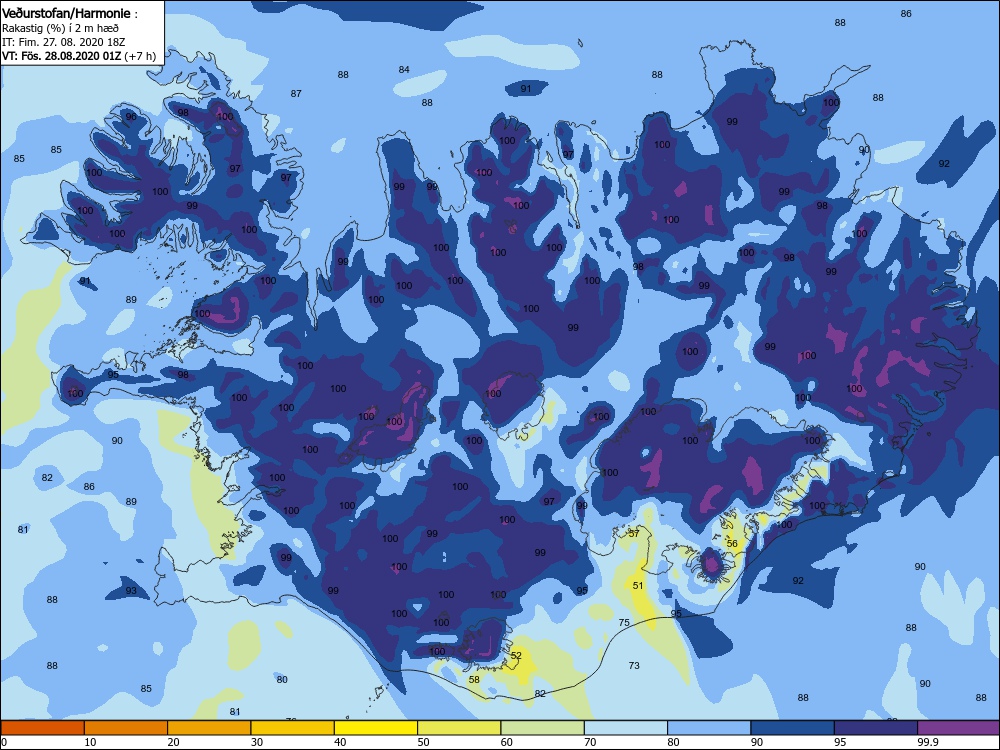Click the medium blue 80–90 legend swatch
1000x750 pixels.
(709, 728)
